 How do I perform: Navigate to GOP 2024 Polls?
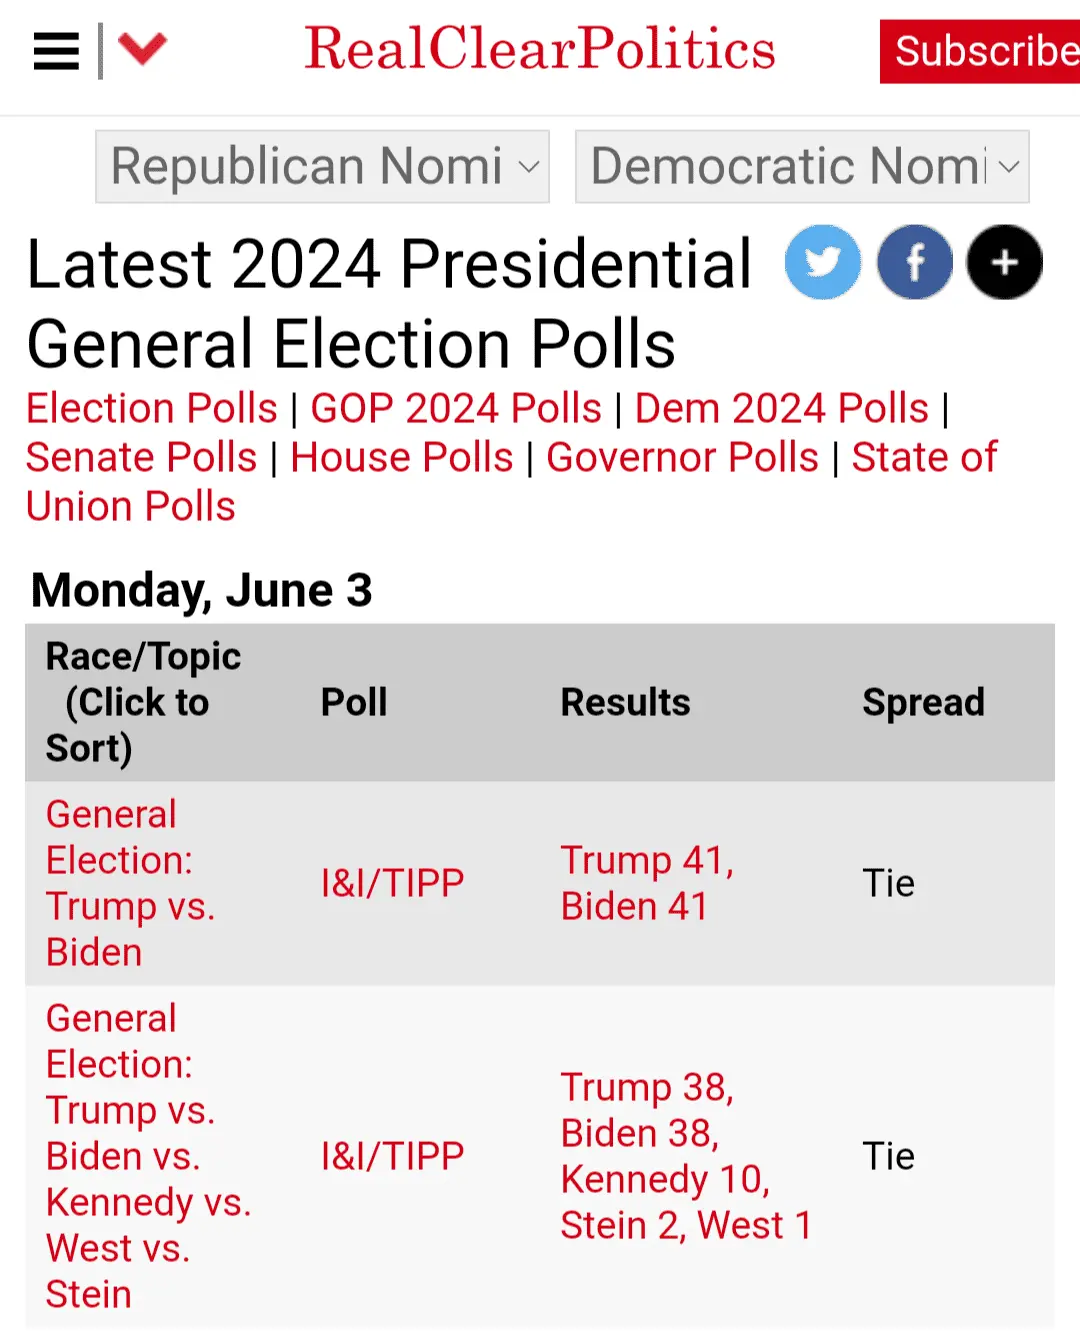pos(456,408)
